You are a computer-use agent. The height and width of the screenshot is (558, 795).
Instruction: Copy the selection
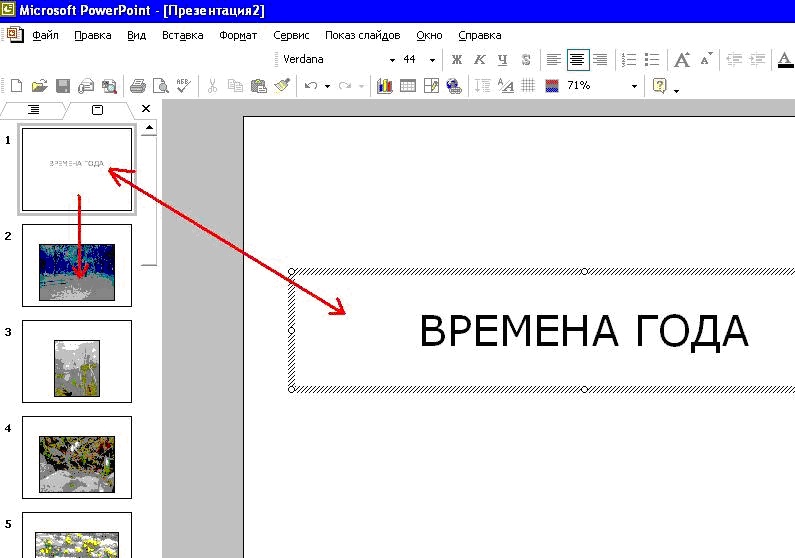[x=235, y=86]
